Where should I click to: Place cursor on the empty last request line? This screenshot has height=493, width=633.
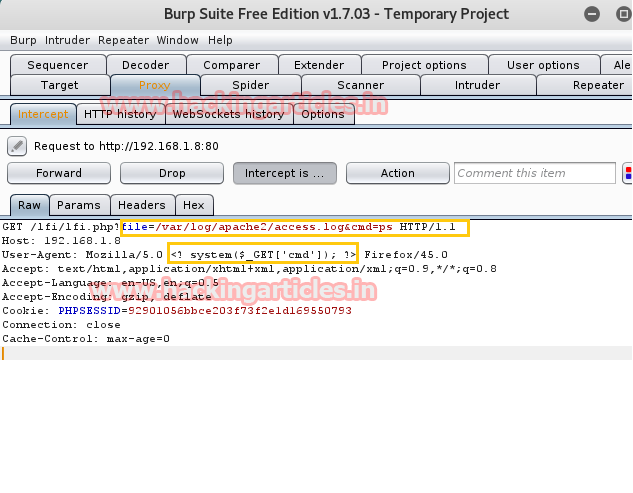316,353
